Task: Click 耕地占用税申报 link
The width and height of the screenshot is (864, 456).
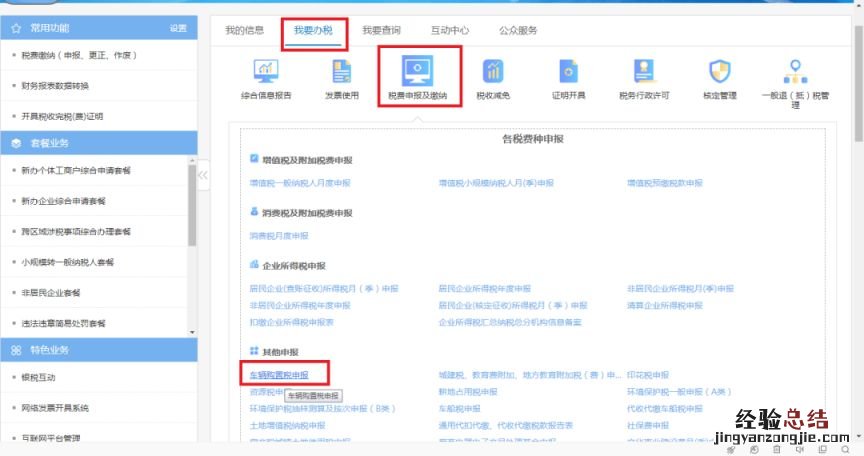Action: tap(468, 392)
